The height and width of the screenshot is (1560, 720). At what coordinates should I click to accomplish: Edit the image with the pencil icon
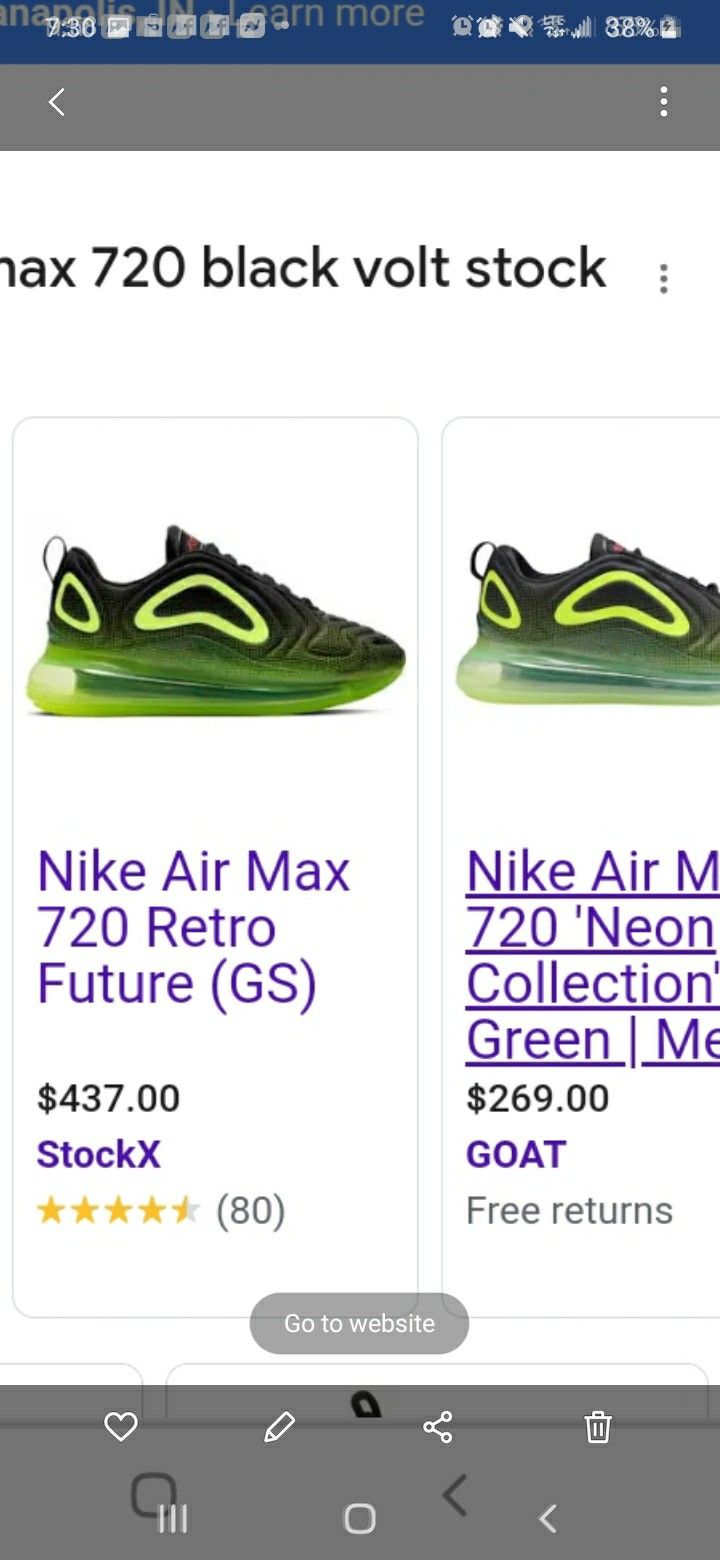click(280, 1427)
